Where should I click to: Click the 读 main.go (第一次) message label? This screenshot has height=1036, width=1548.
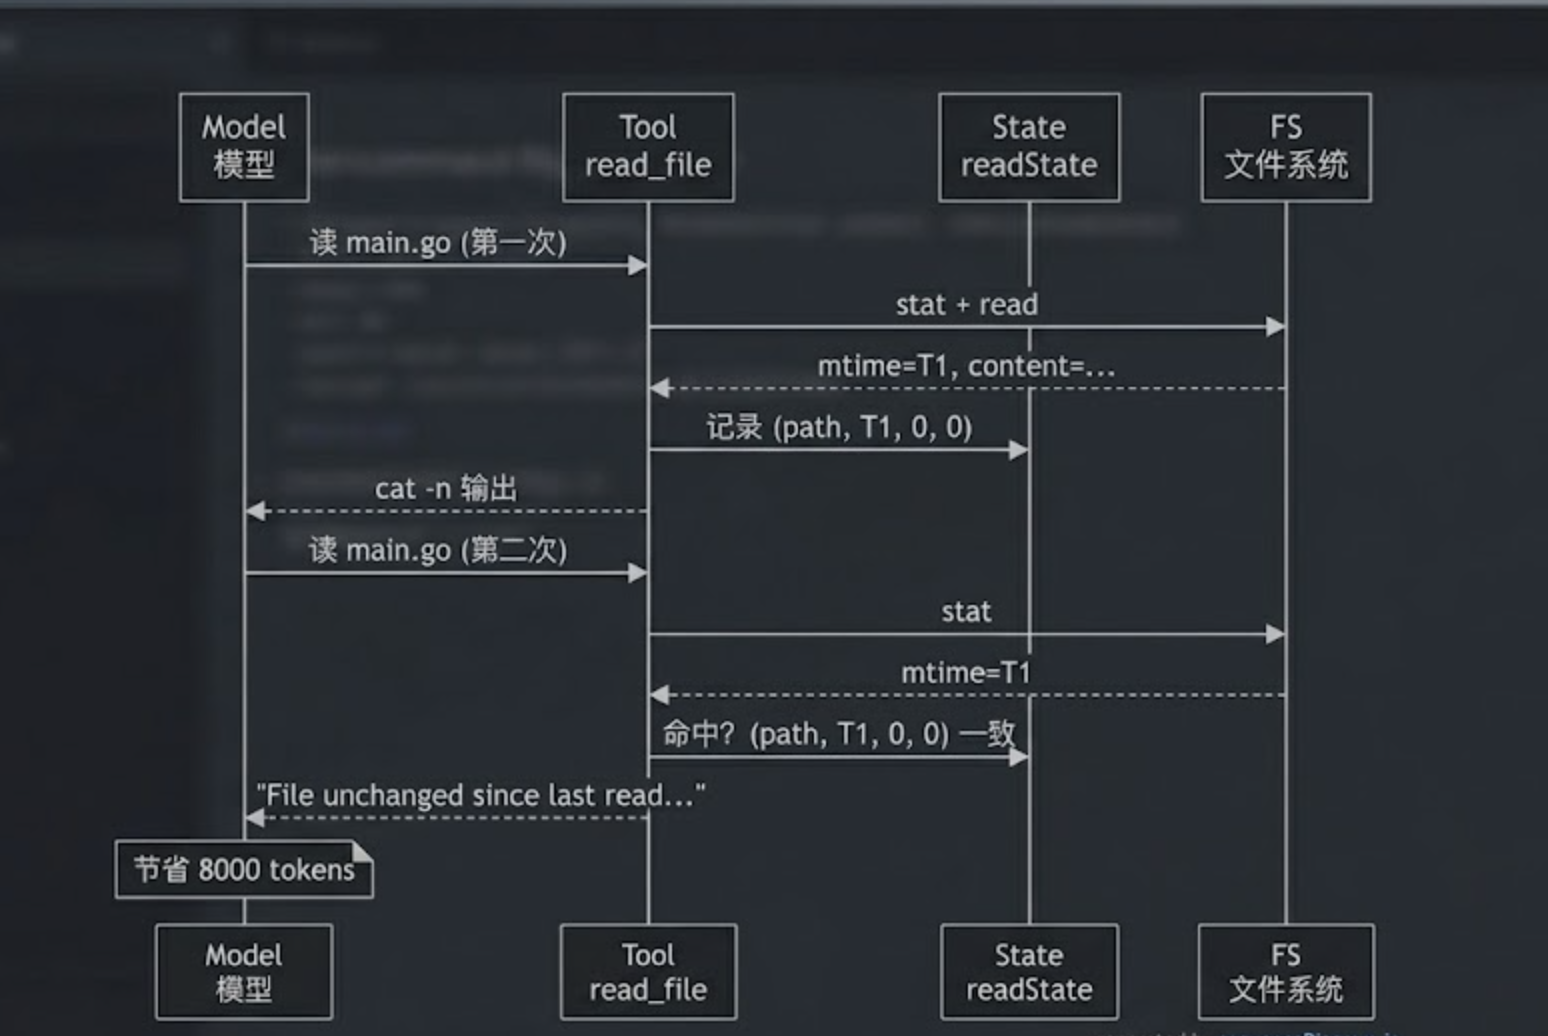[x=438, y=242]
